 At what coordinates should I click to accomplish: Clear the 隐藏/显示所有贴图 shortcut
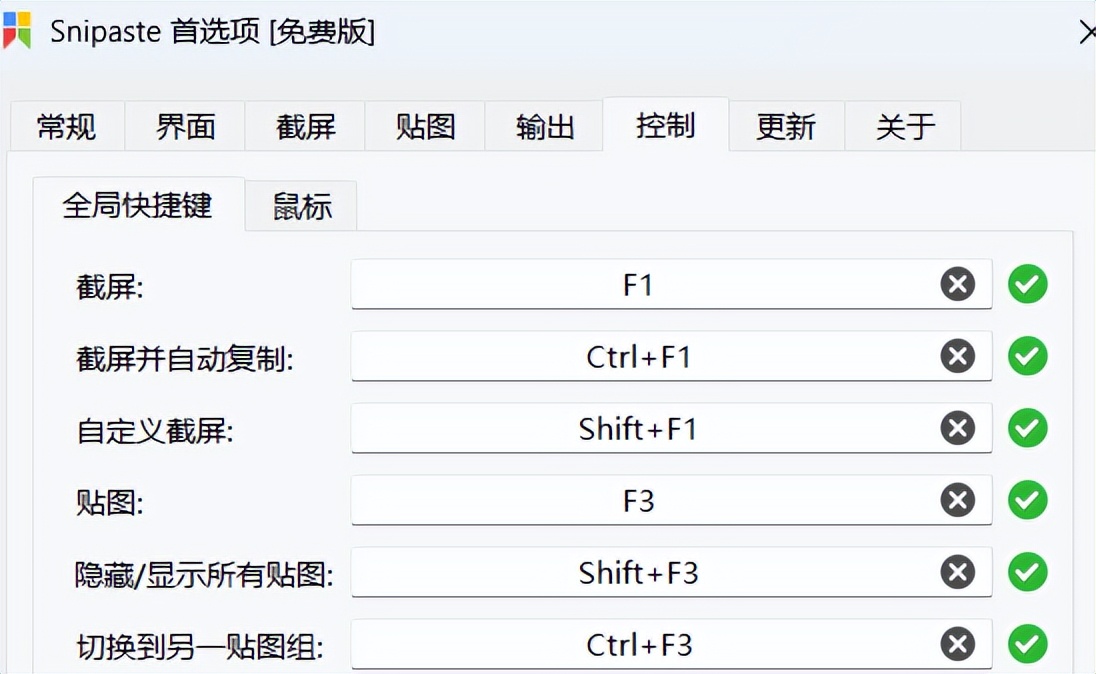point(958,572)
